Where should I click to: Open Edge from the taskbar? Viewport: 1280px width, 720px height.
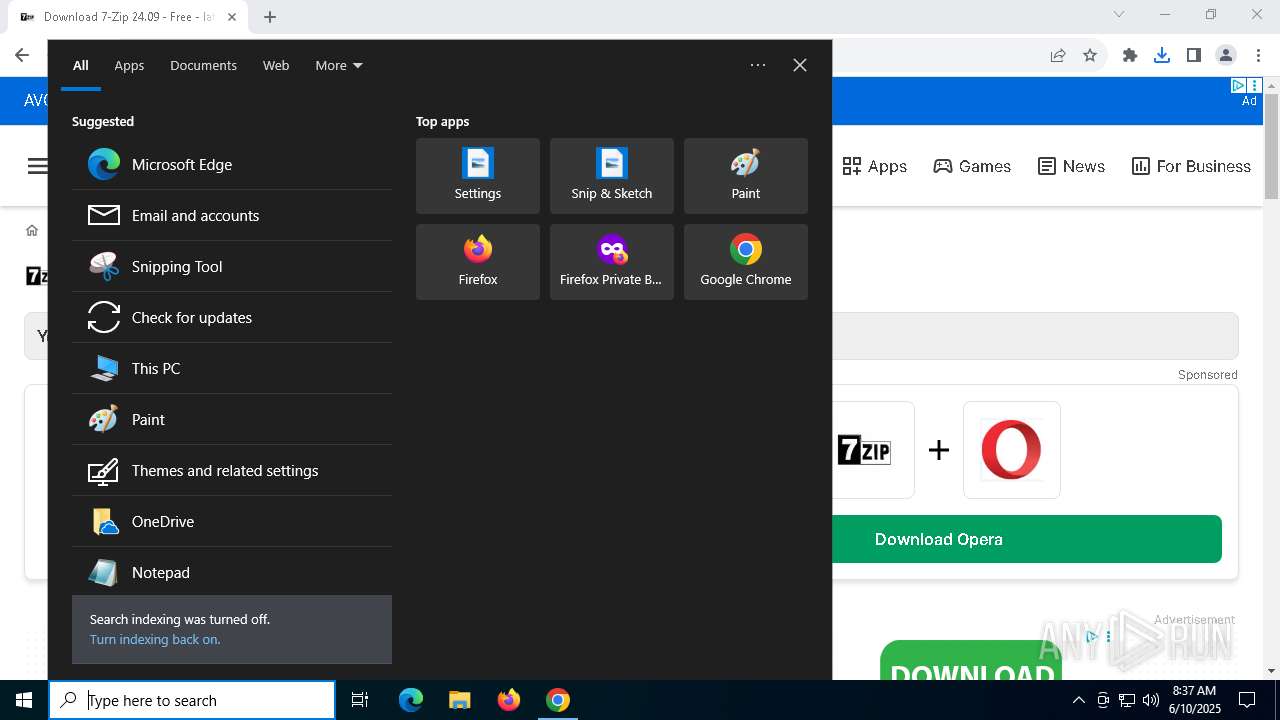[411, 700]
